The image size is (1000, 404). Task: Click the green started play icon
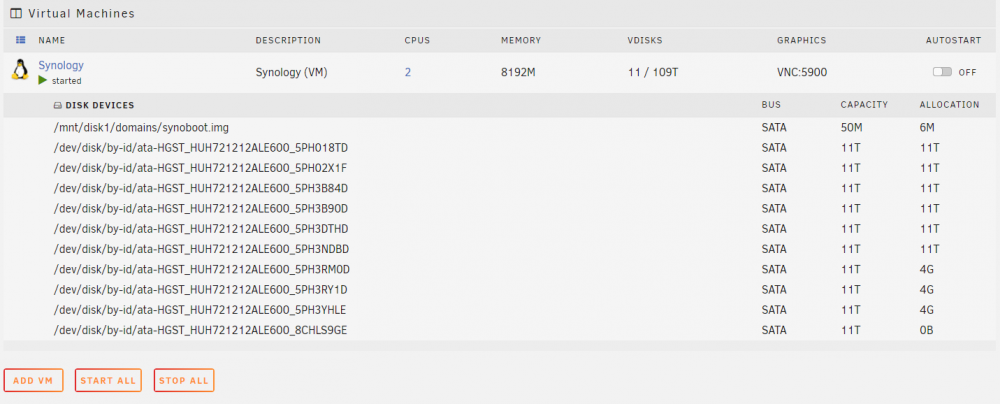(43, 80)
